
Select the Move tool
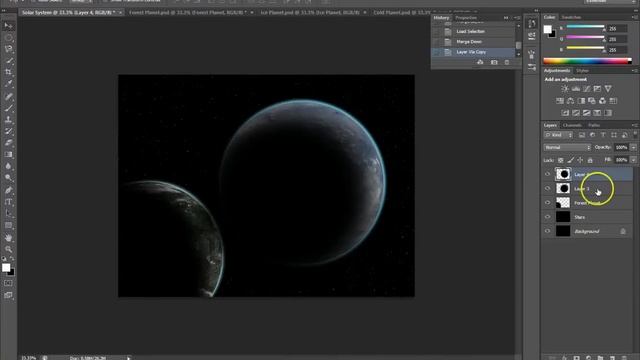tap(8, 26)
